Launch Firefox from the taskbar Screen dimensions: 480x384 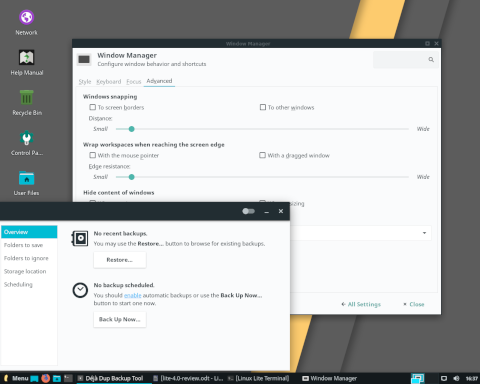[x=46, y=378]
